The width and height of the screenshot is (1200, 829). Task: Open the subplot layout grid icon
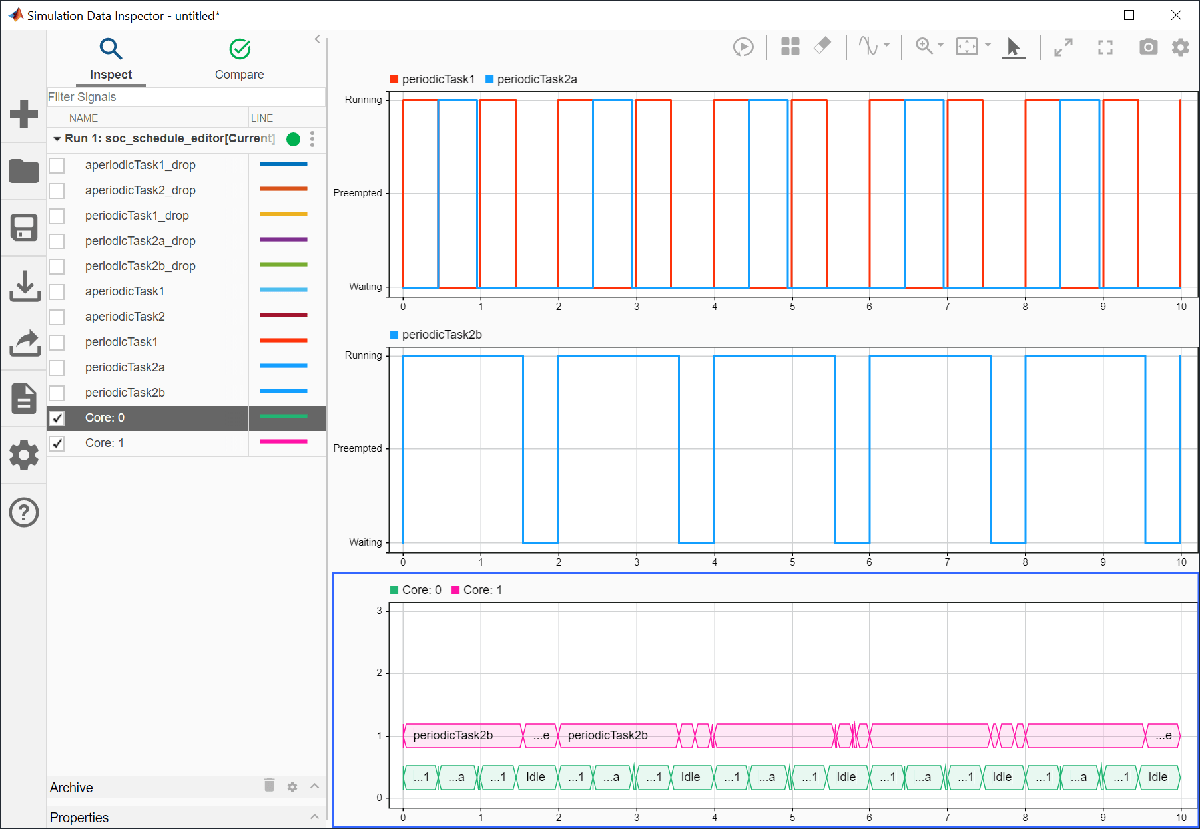[790, 46]
